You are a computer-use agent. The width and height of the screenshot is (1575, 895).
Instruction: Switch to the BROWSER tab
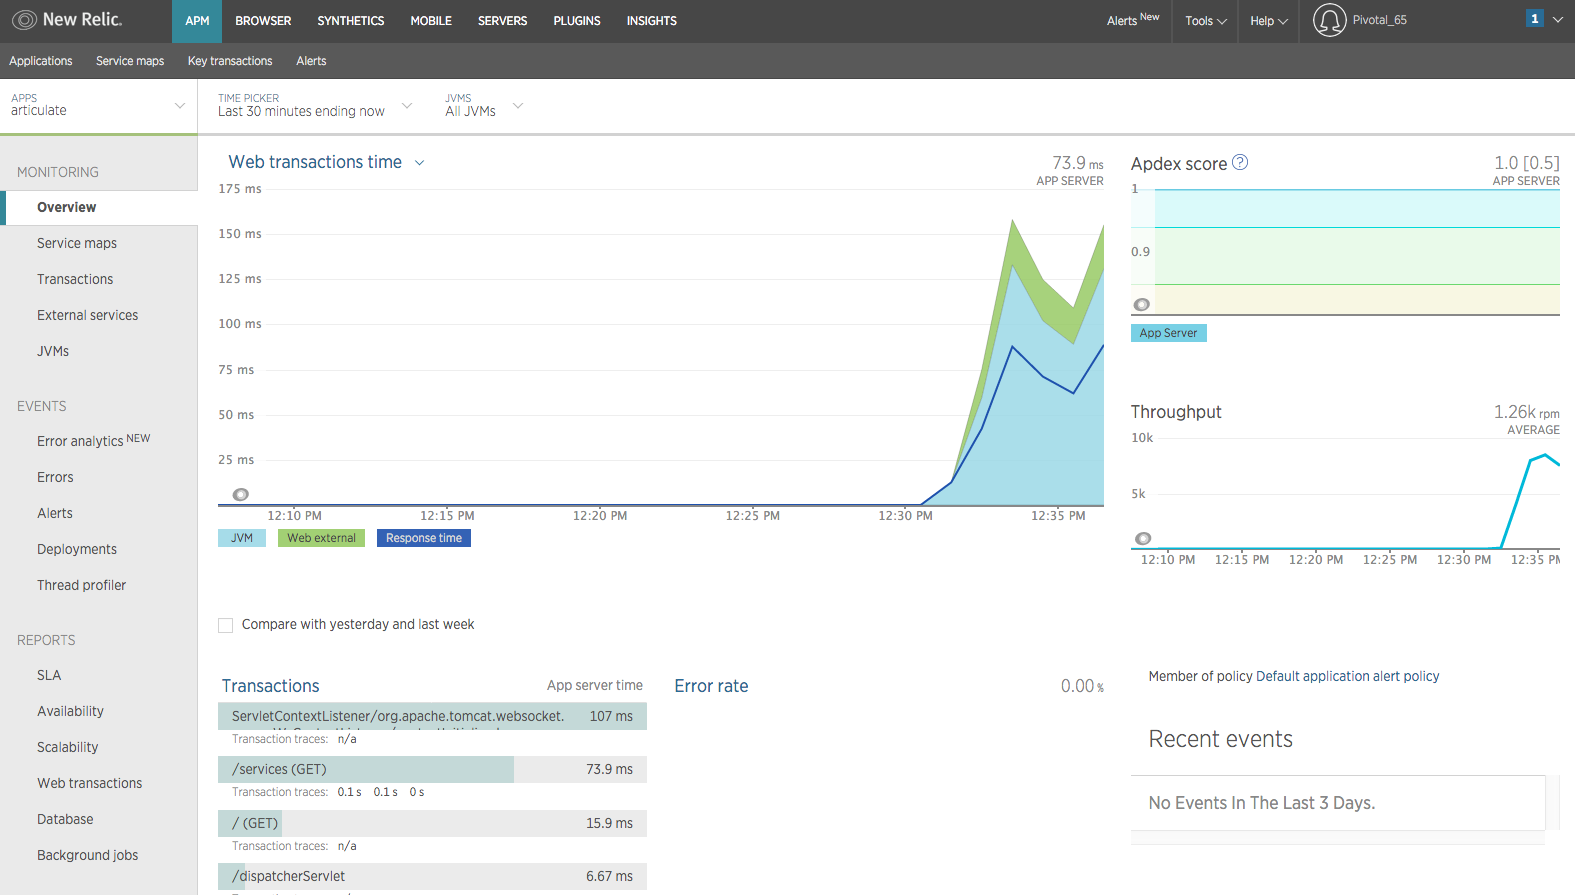(263, 21)
